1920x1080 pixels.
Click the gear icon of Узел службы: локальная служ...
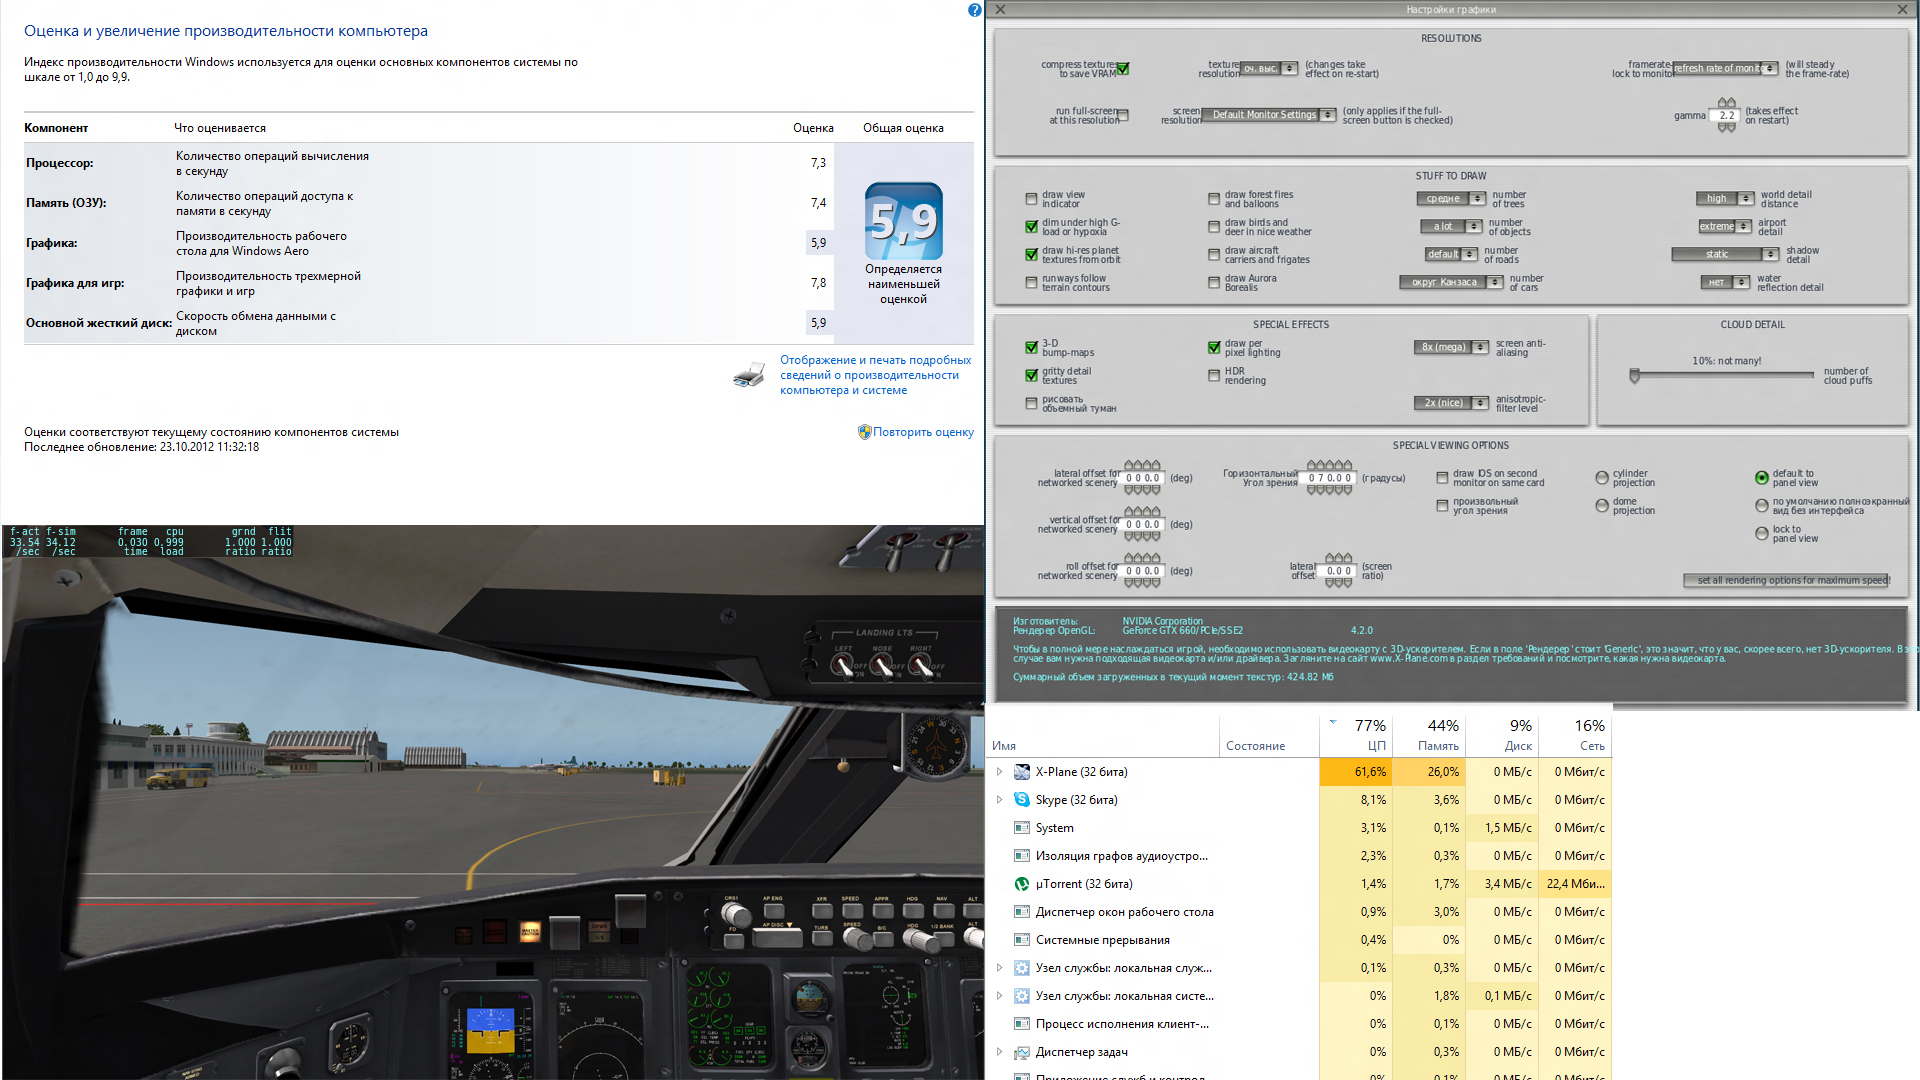point(1022,968)
